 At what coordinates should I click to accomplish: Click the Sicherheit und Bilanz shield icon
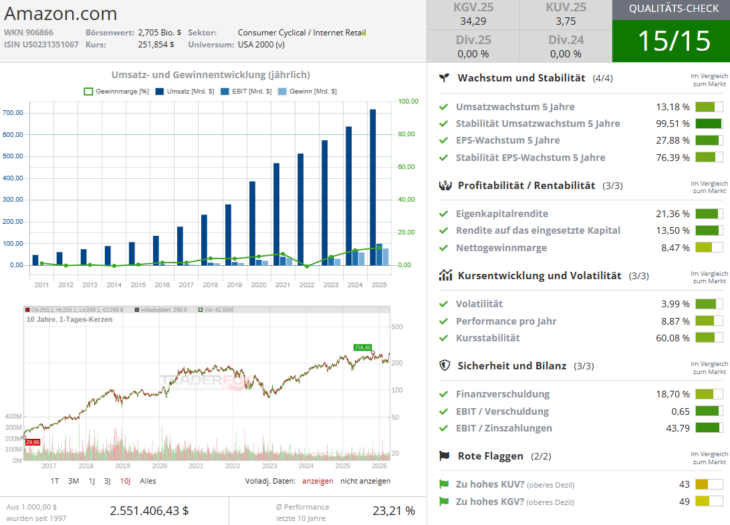pyautogui.click(x=444, y=365)
